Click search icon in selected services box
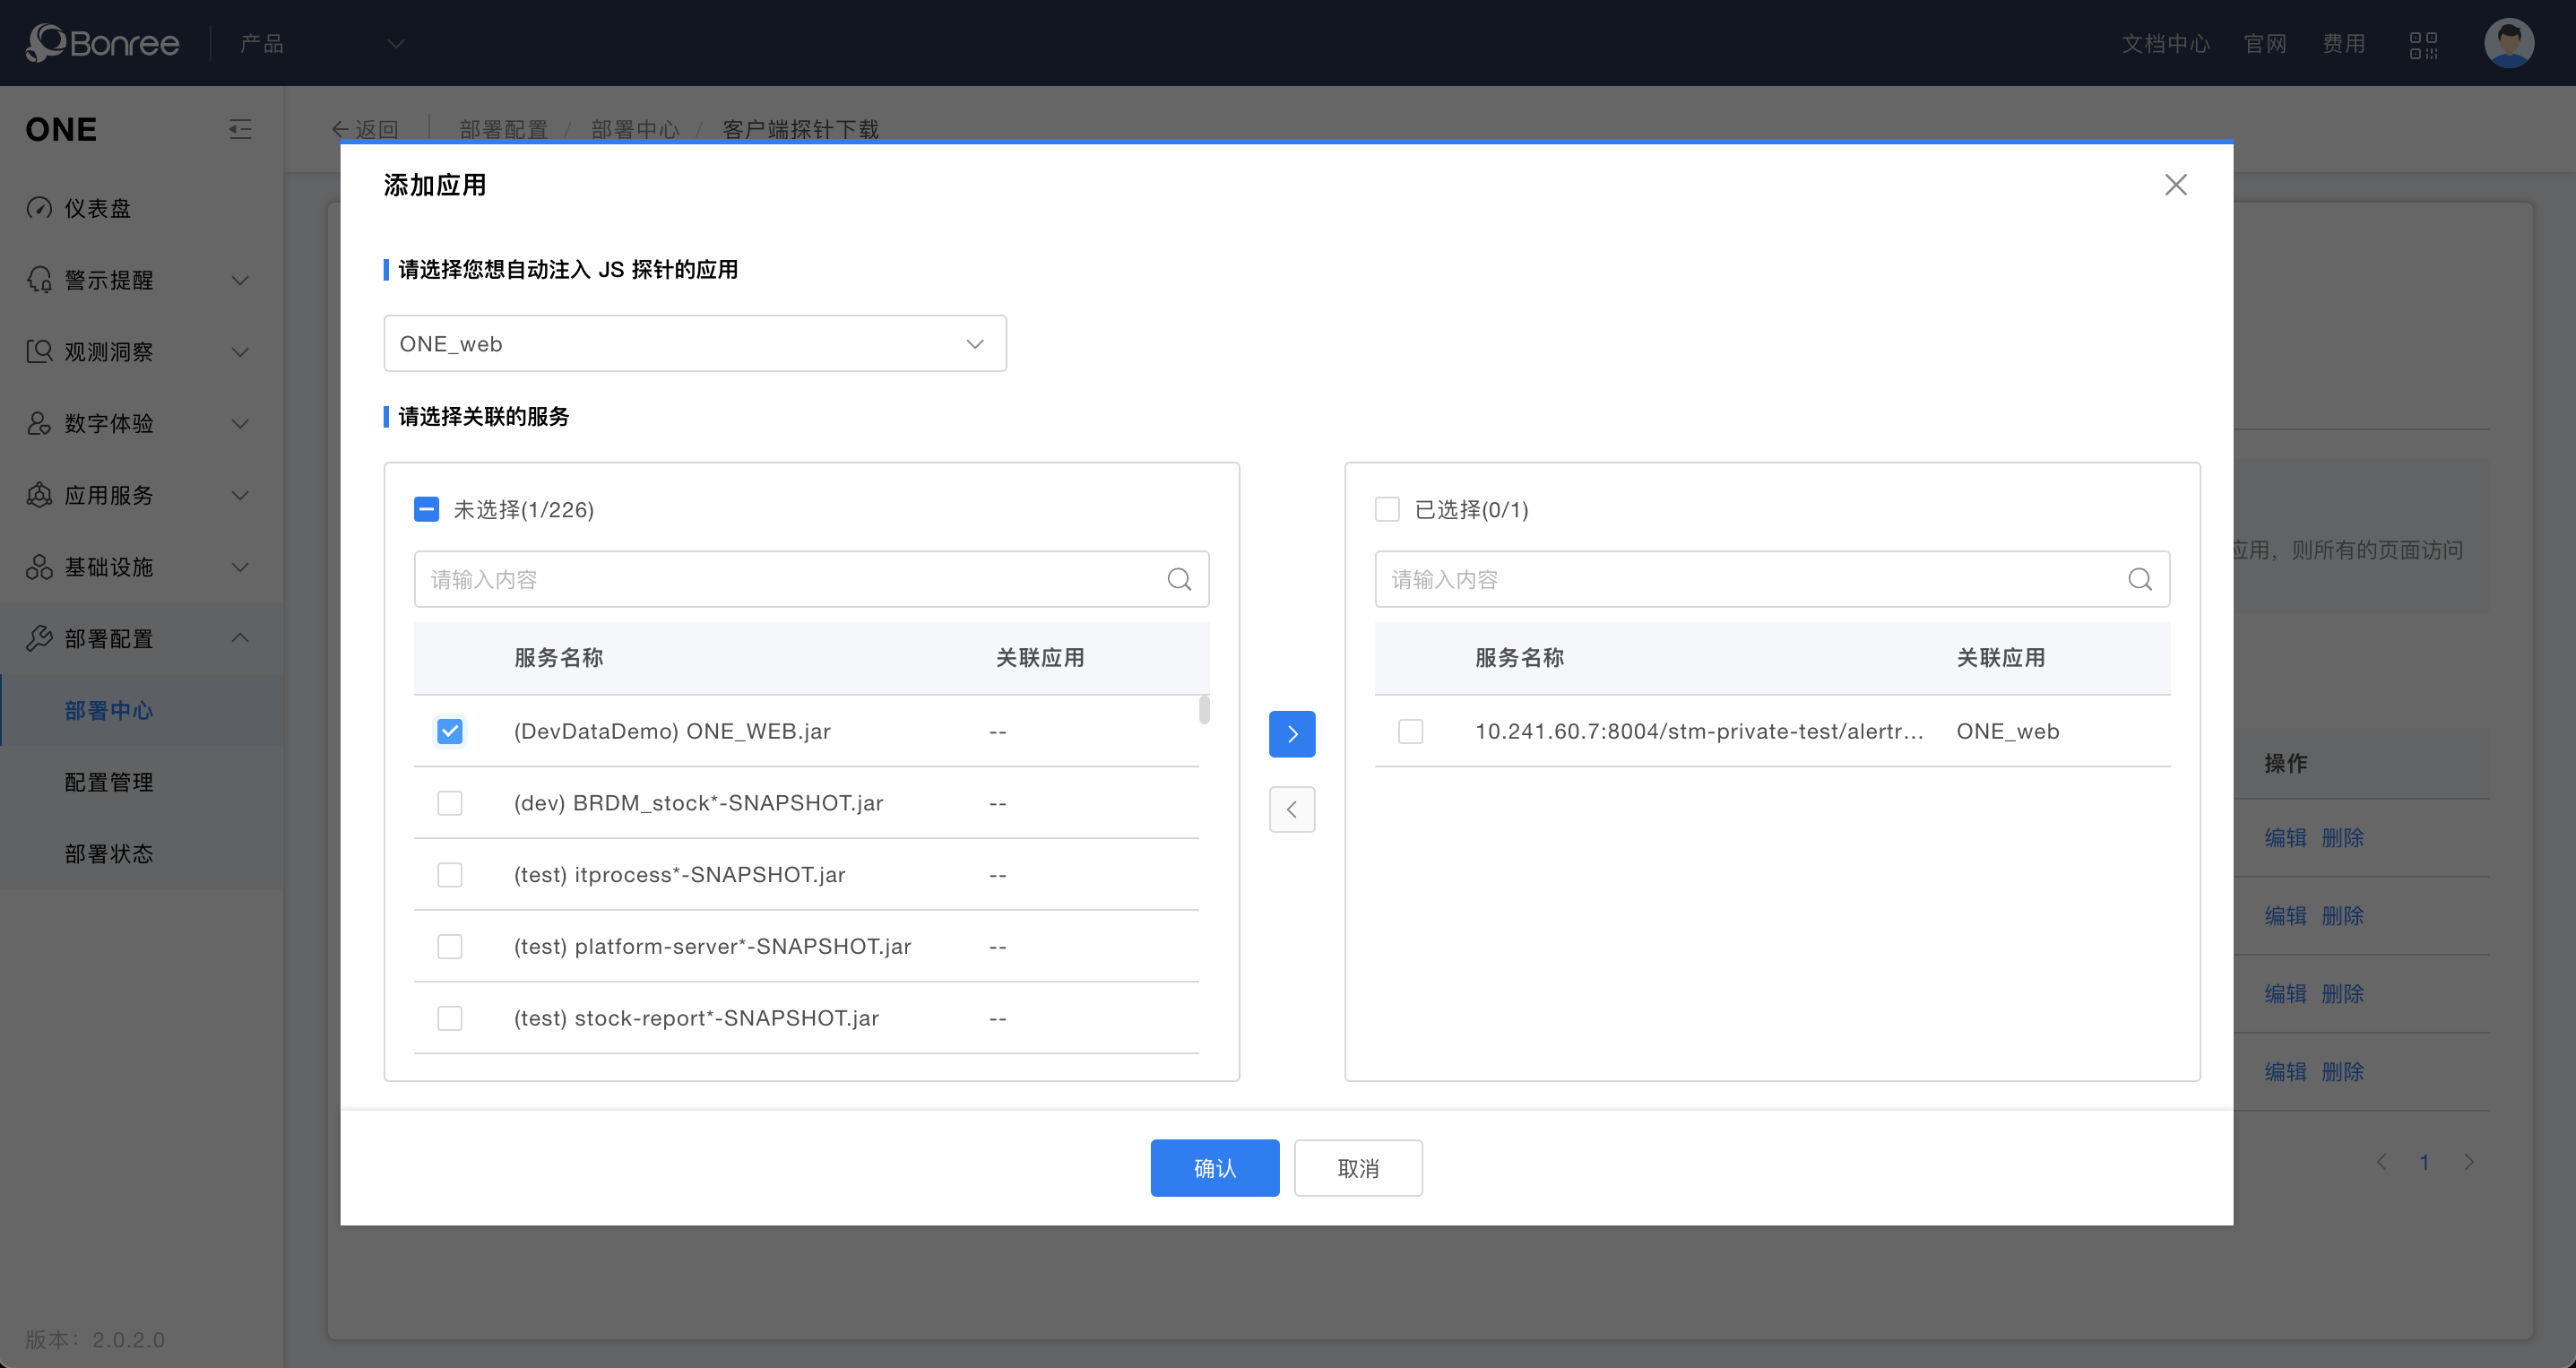The image size is (2576, 1368). point(2139,579)
